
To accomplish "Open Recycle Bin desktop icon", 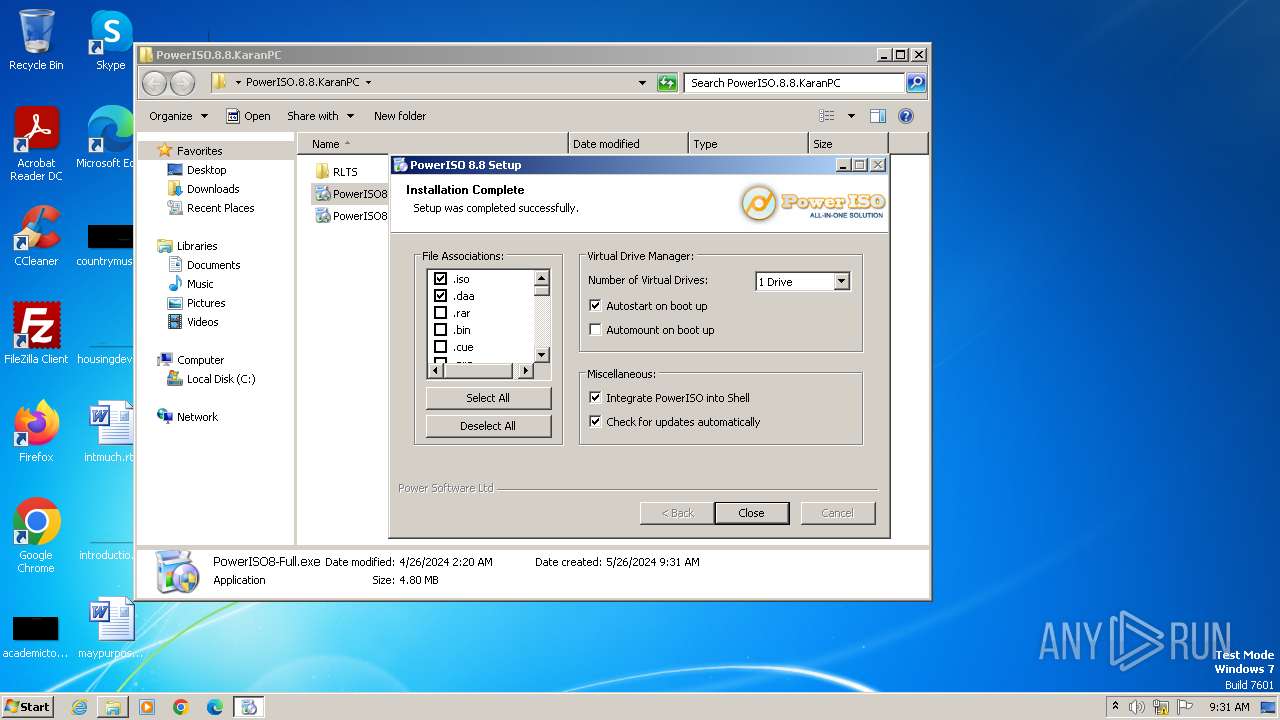I will [36, 40].
